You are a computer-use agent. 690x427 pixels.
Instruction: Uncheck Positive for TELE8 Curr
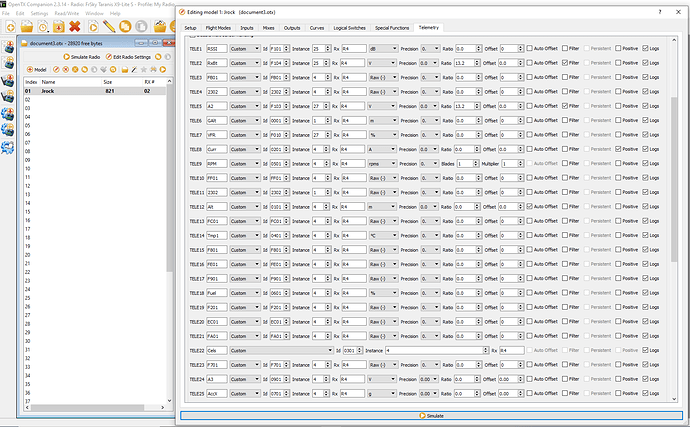click(x=618, y=149)
